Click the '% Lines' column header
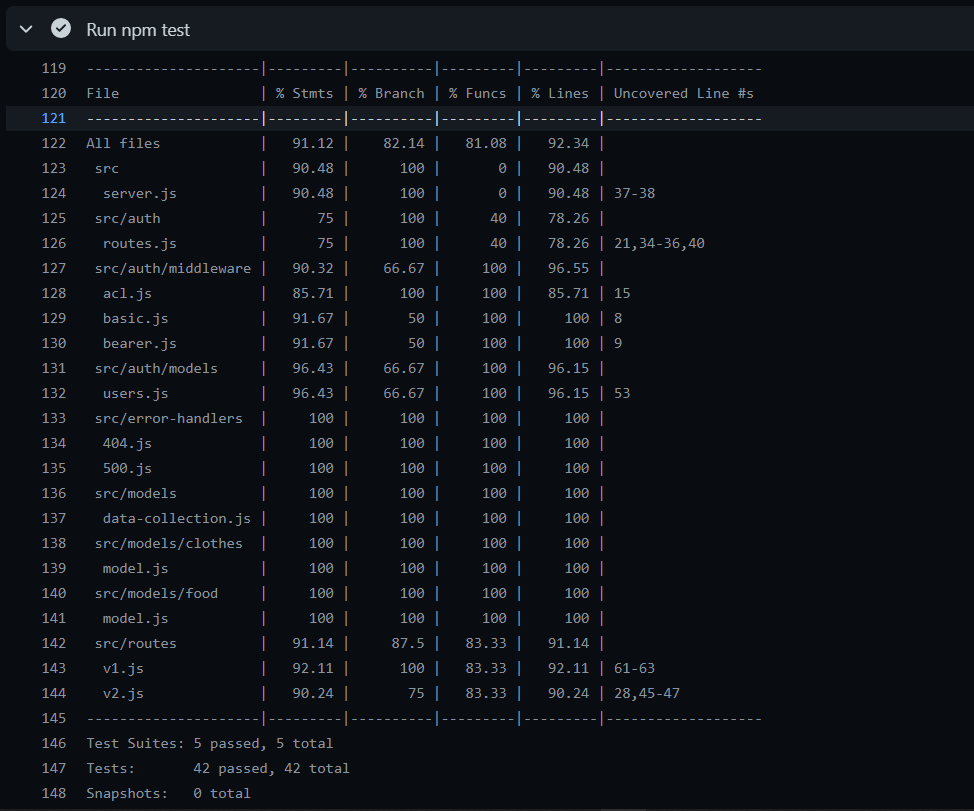Screen dimensions: 974x811 [x=560, y=93]
